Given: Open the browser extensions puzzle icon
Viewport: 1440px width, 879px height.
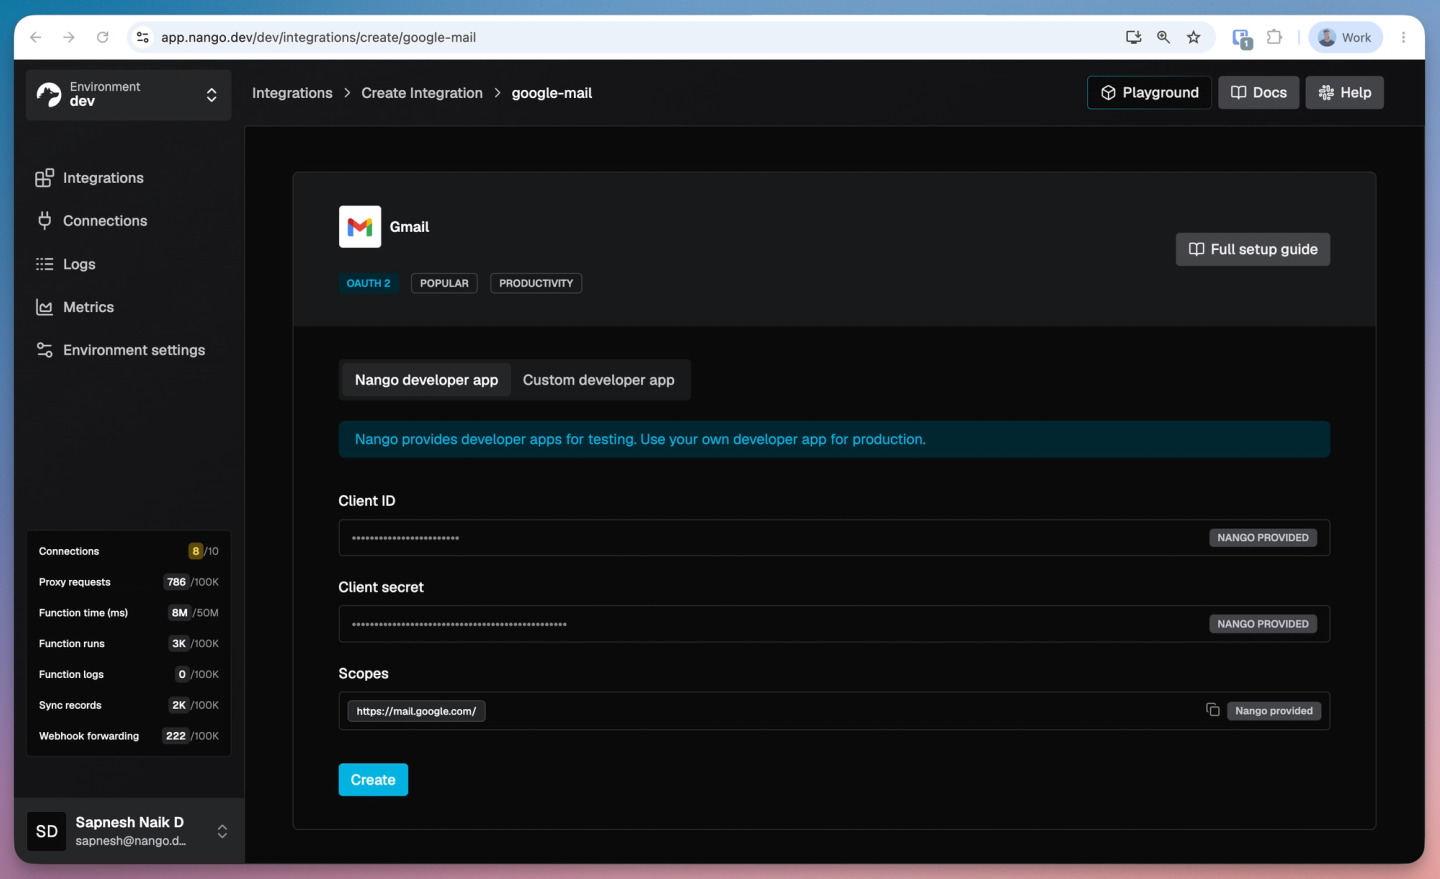Looking at the screenshot, I should click(x=1274, y=37).
